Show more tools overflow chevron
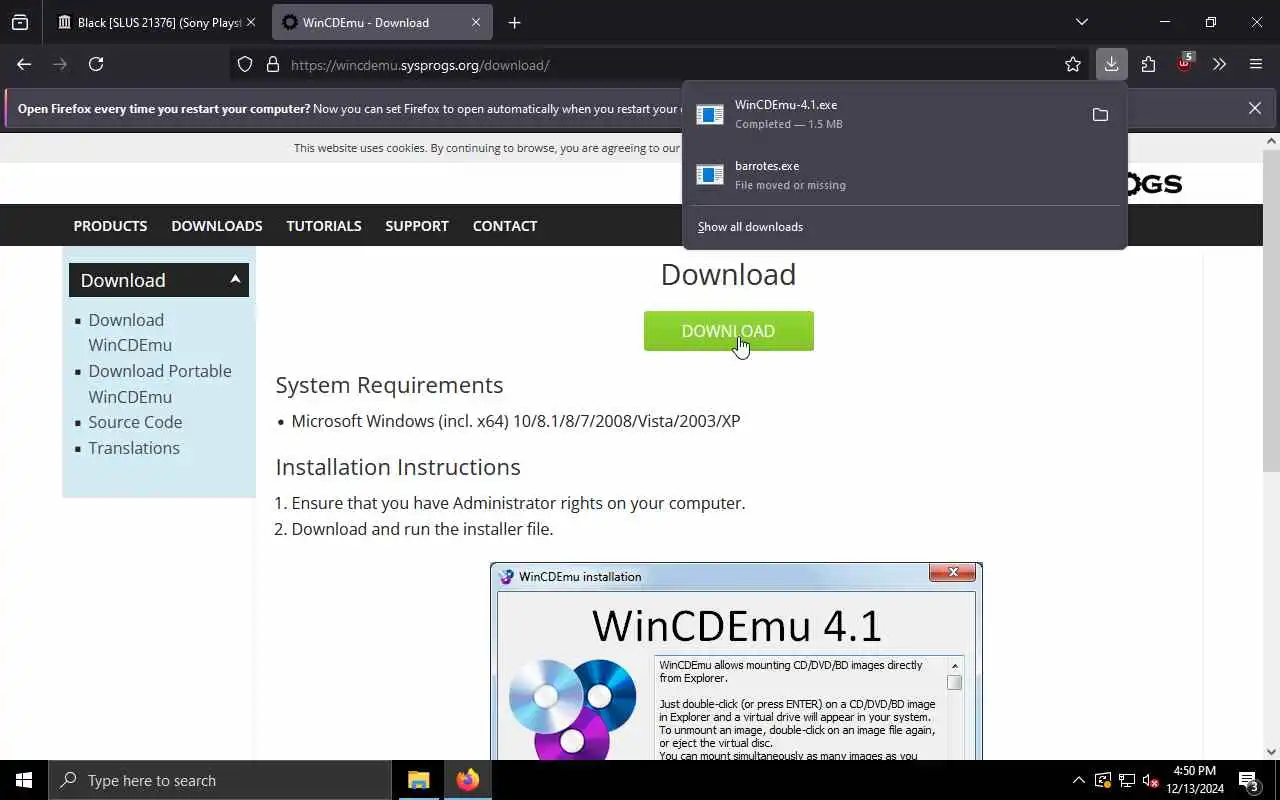Viewport: 1280px width, 800px height. pyautogui.click(x=1219, y=64)
